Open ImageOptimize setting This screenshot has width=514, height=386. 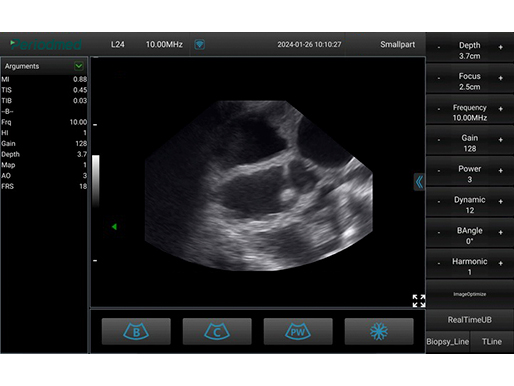pyautogui.click(x=470, y=294)
